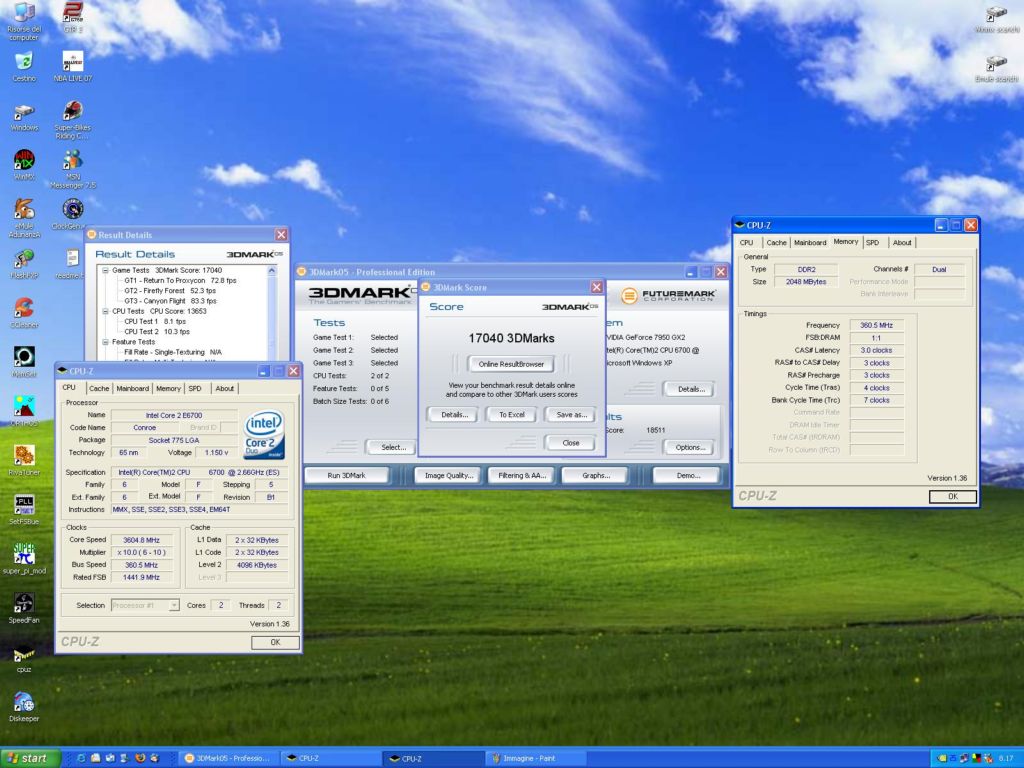Open MSN Messenger 7.5 shortcut
The image size is (1024, 768).
(73, 168)
